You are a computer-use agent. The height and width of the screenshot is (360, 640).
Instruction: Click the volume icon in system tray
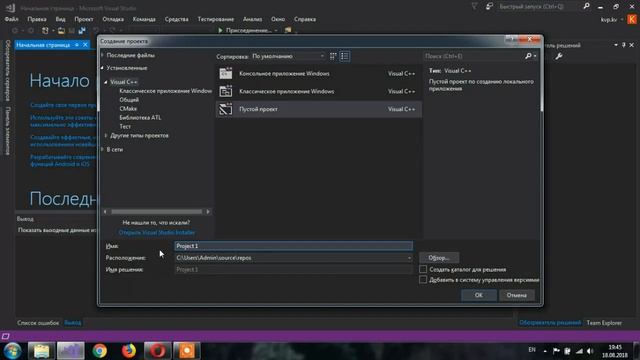(x=590, y=351)
